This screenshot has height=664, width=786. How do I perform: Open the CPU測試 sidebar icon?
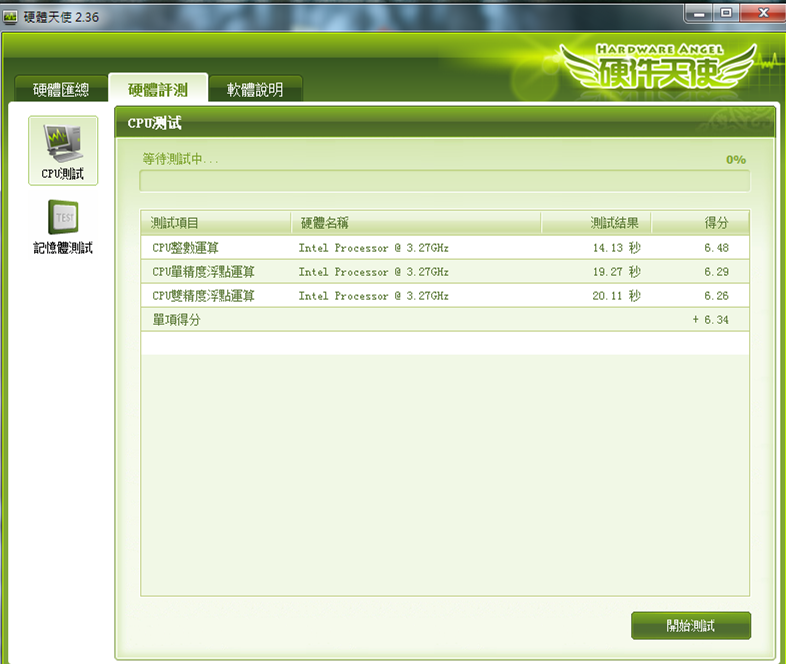[63, 151]
